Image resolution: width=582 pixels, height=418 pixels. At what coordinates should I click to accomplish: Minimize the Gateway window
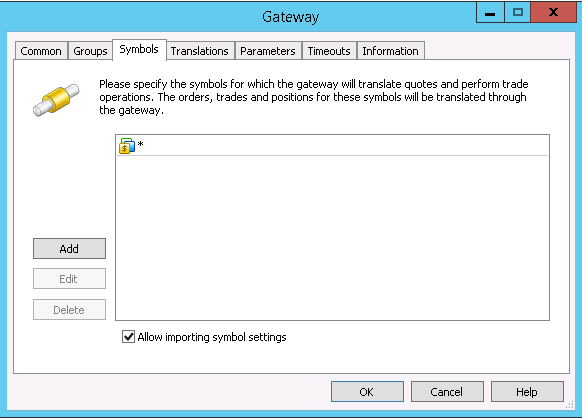point(490,13)
